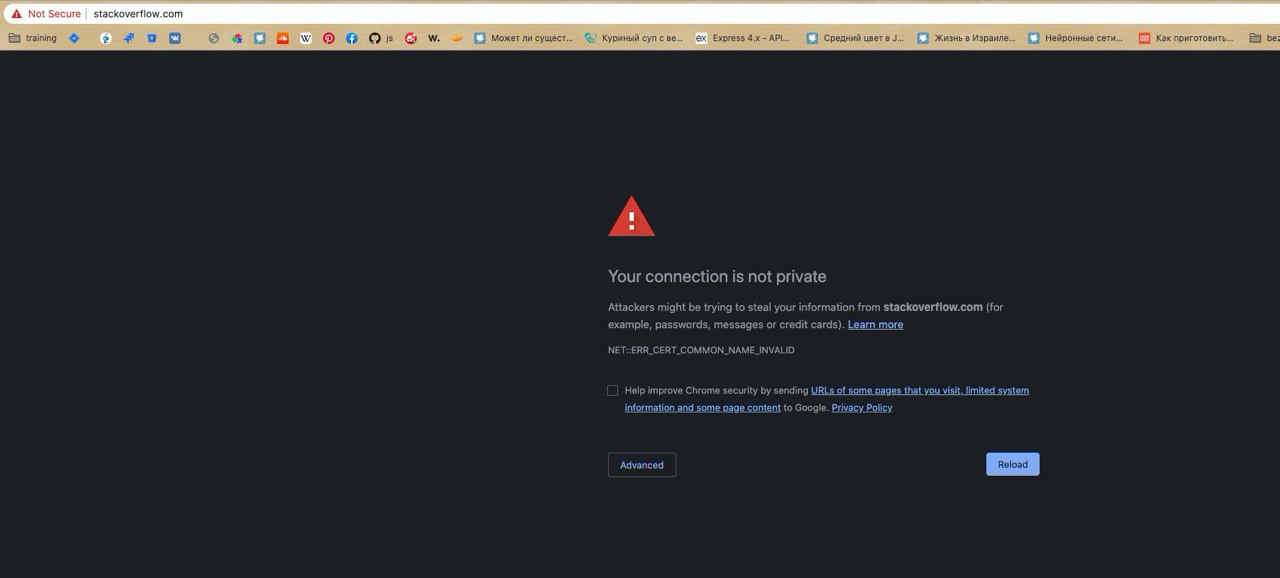Open the Jira blue diamond bookmark

[74, 38]
